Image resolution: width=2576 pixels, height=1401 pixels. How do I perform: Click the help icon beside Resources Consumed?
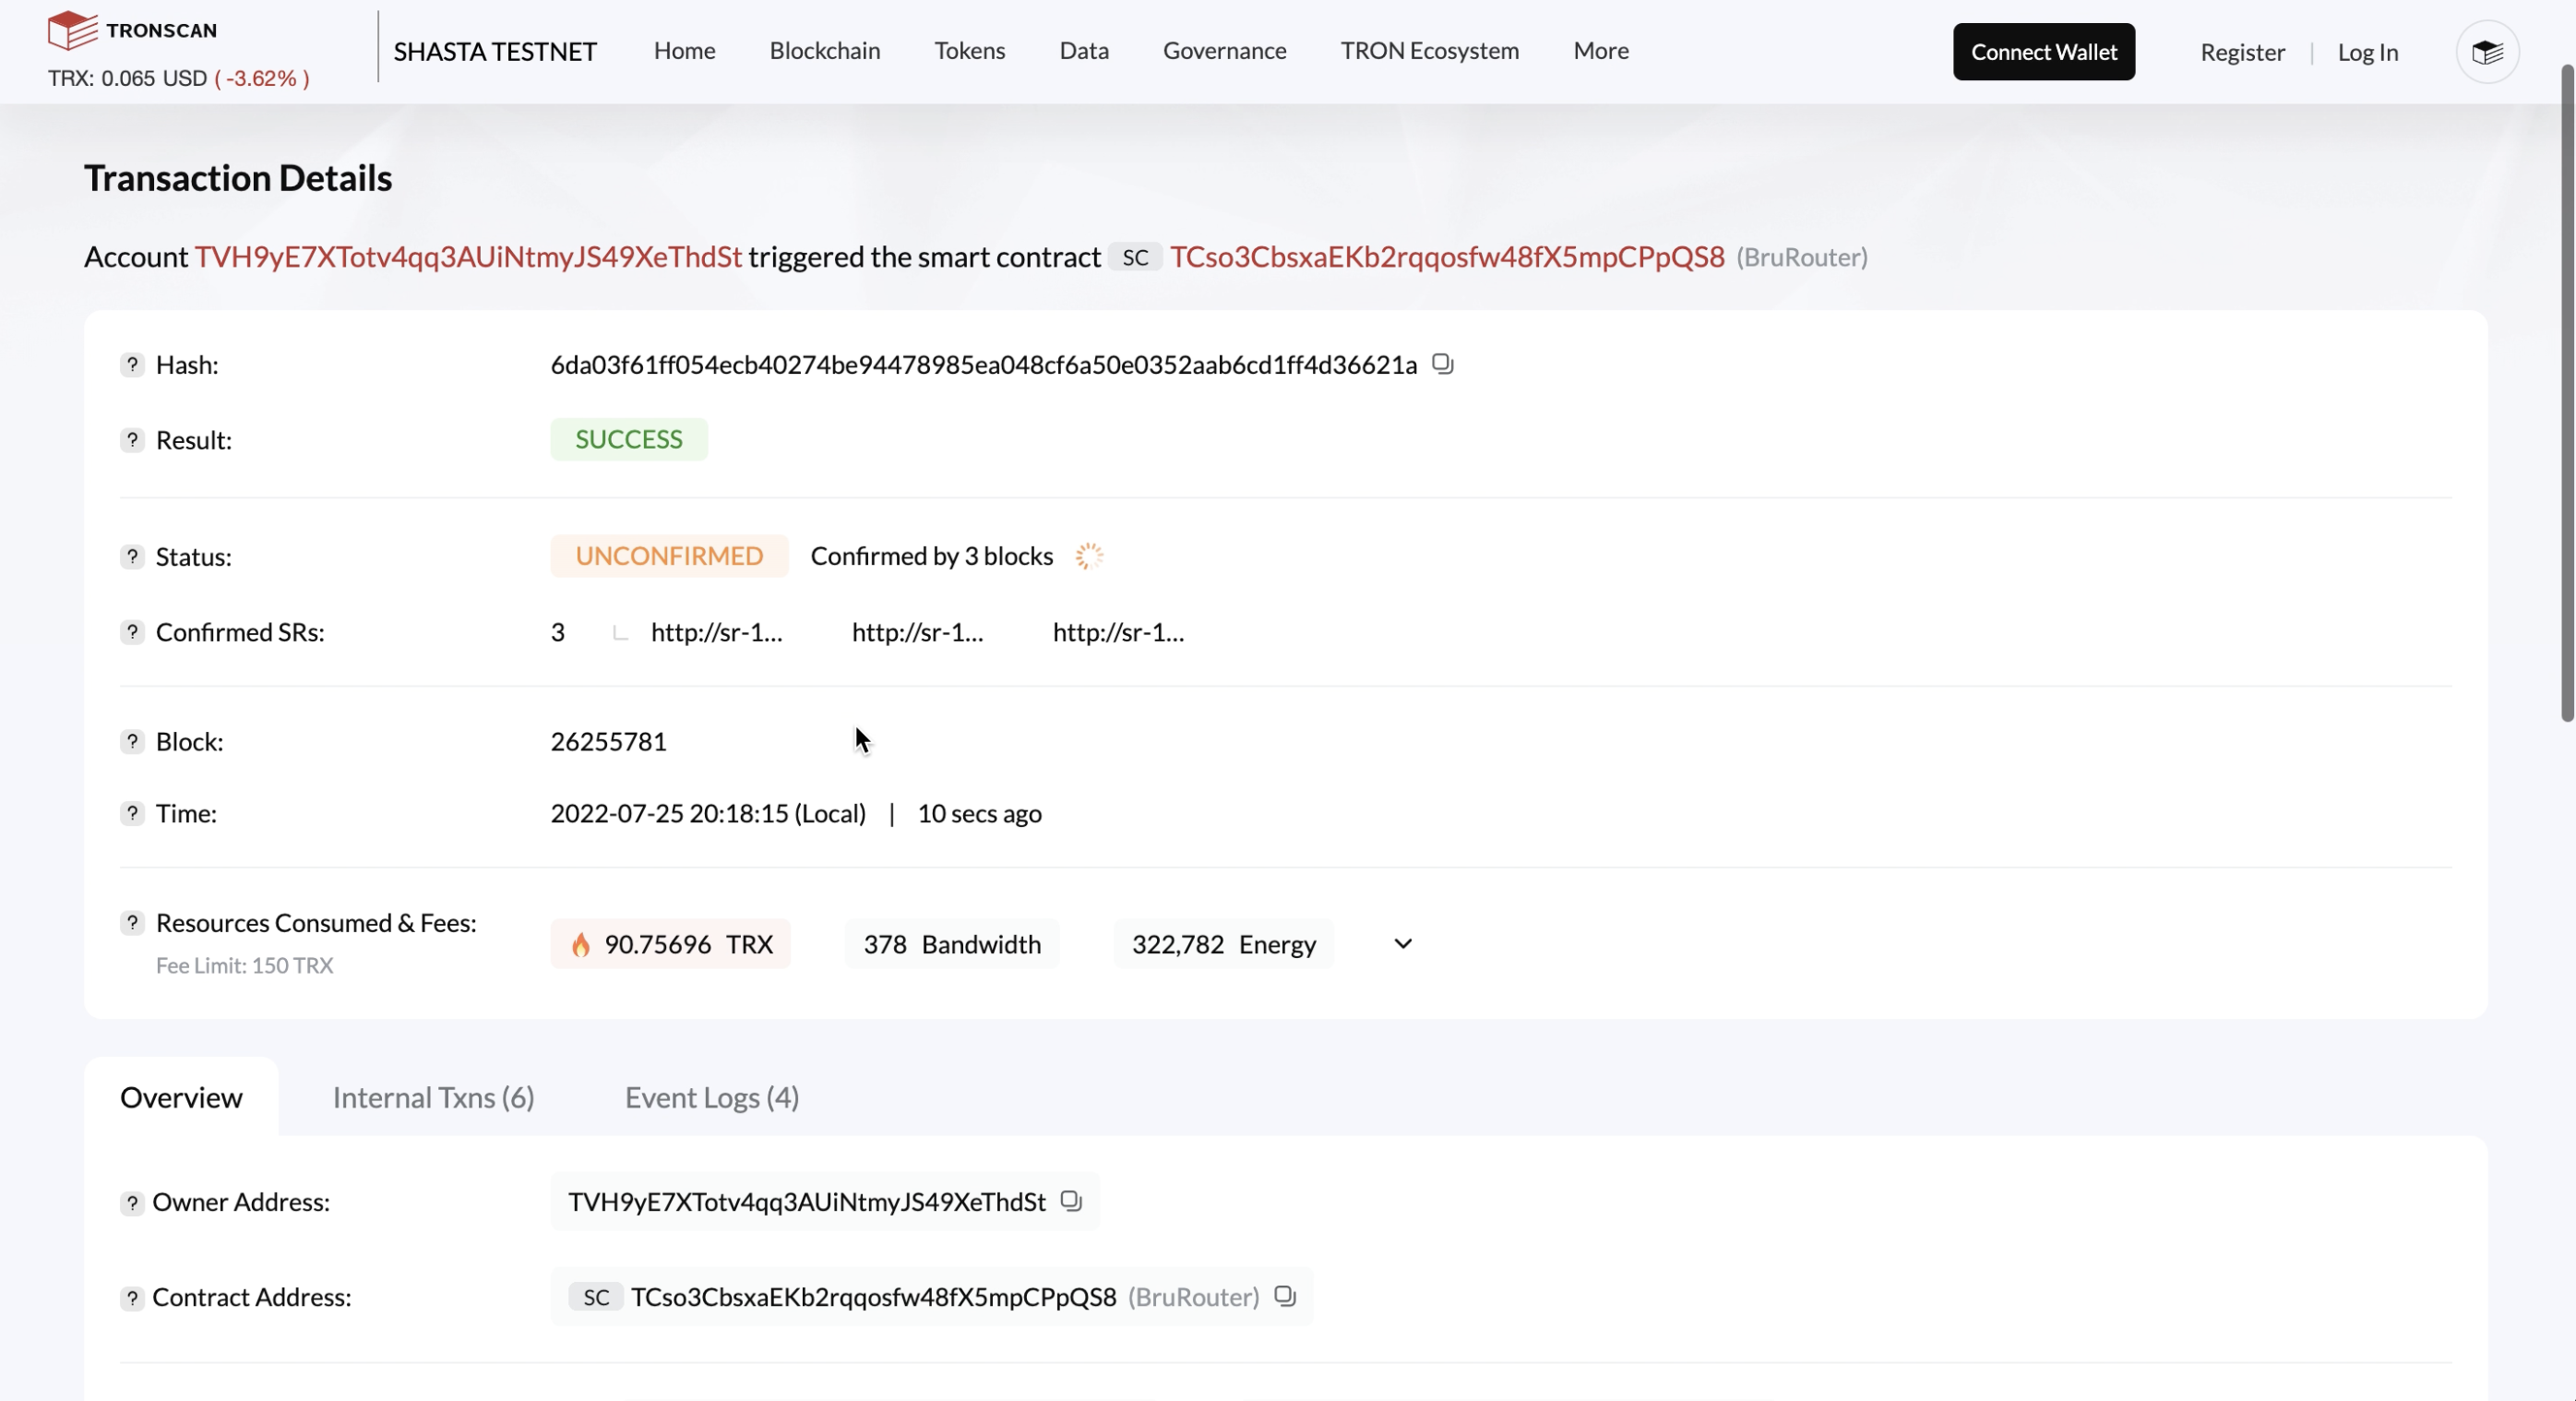pos(132,923)
